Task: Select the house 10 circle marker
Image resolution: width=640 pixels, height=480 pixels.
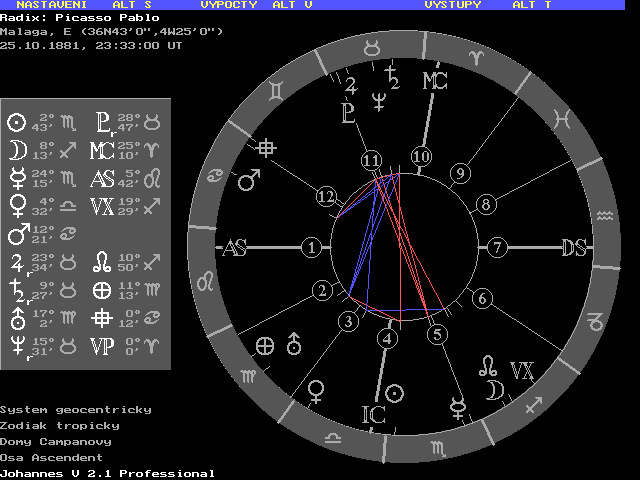Action: pos(421,156)
